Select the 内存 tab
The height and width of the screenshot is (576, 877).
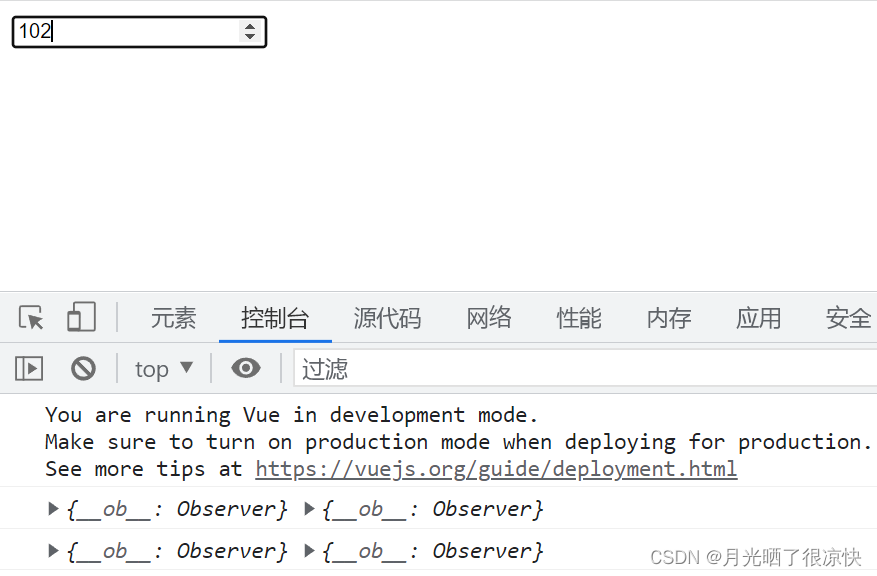click(669, 318)
